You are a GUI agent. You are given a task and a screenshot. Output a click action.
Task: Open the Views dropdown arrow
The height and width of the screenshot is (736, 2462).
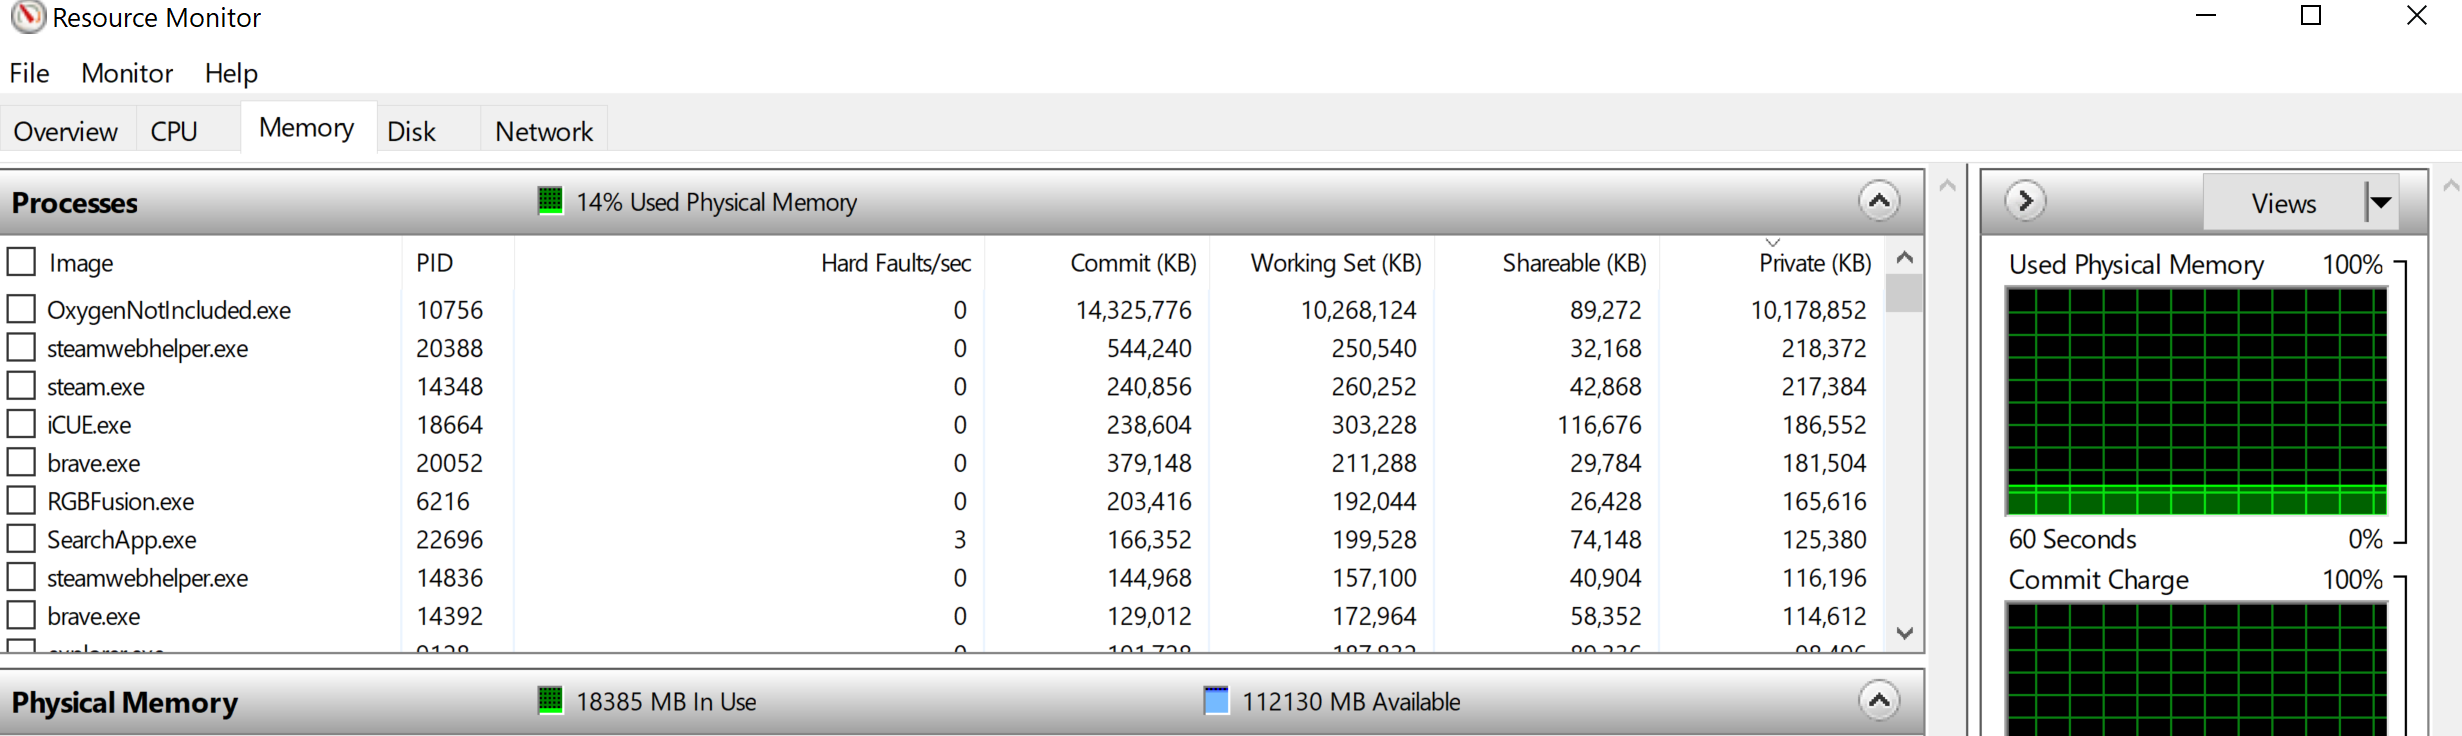click(x=2381, y=203)
